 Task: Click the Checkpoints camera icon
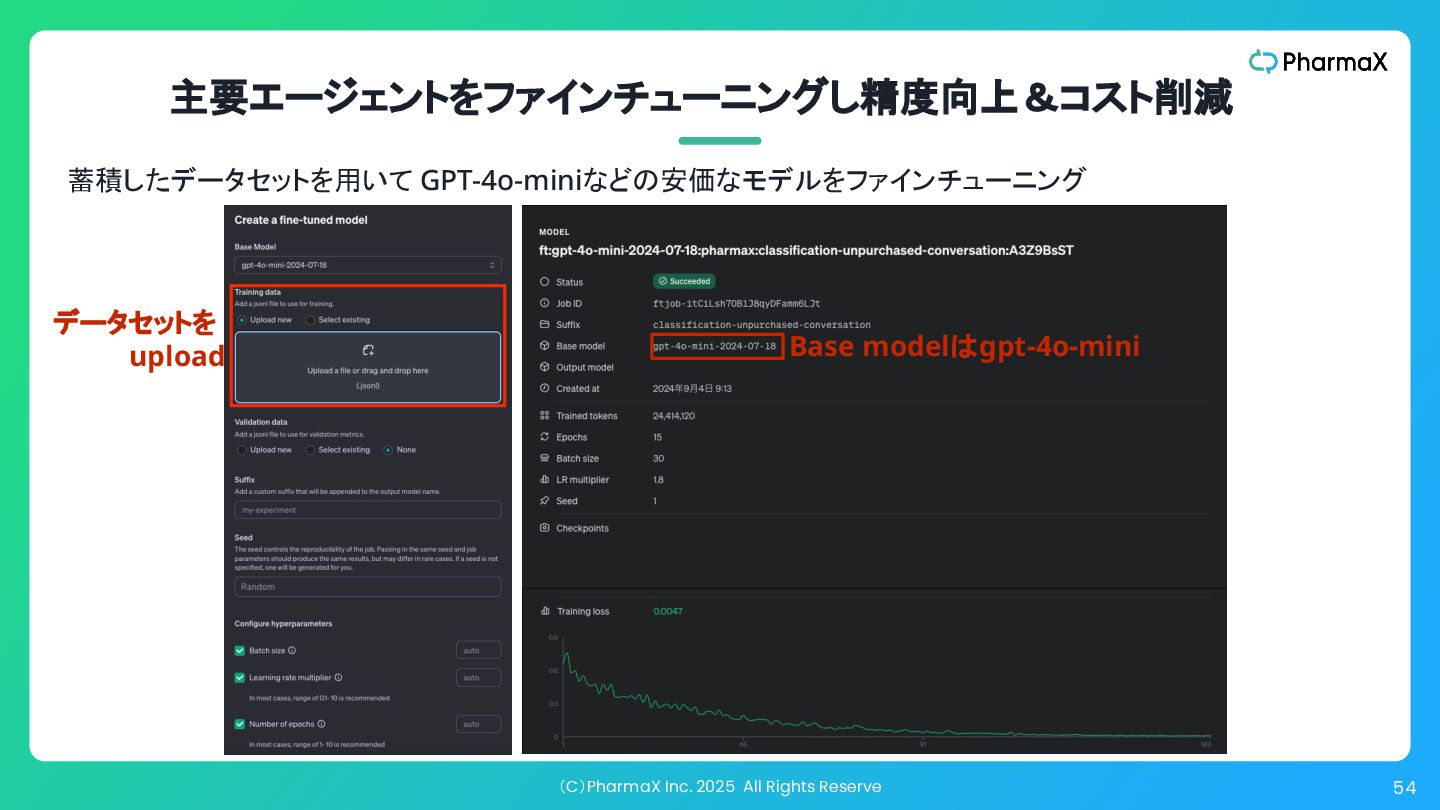tap(544, 527)
